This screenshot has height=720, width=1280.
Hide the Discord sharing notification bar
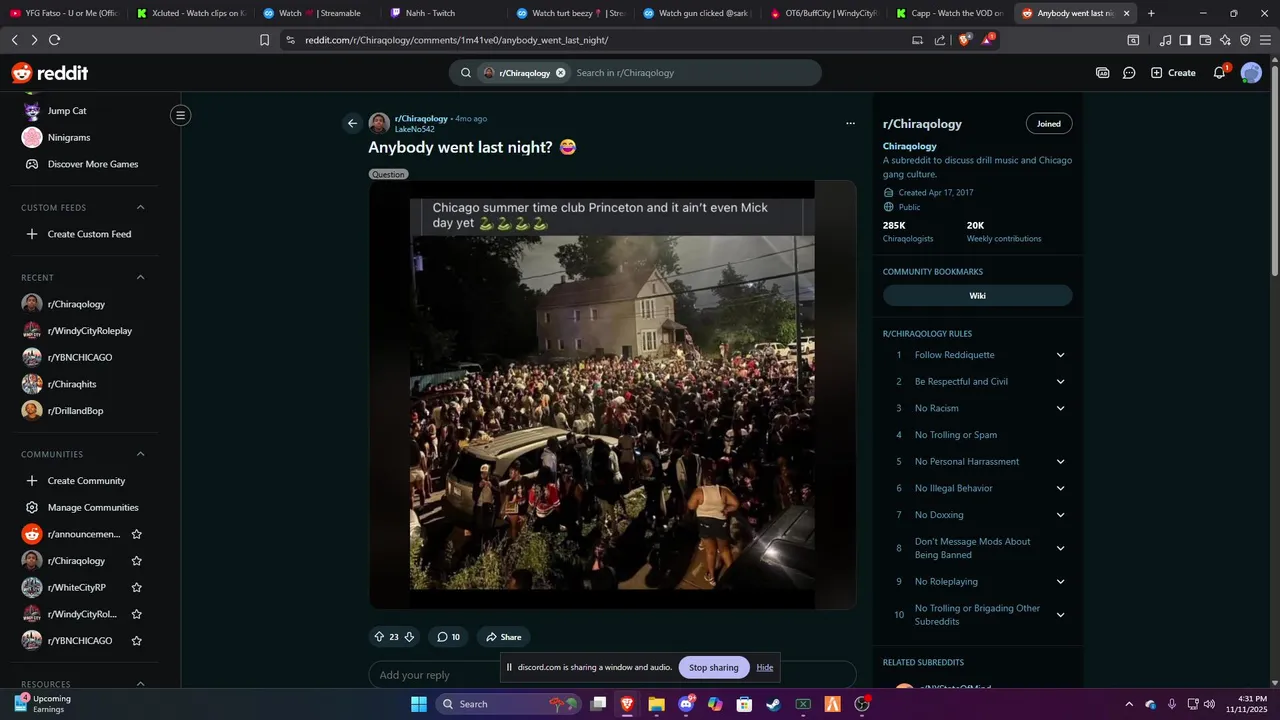coord(765,668)
